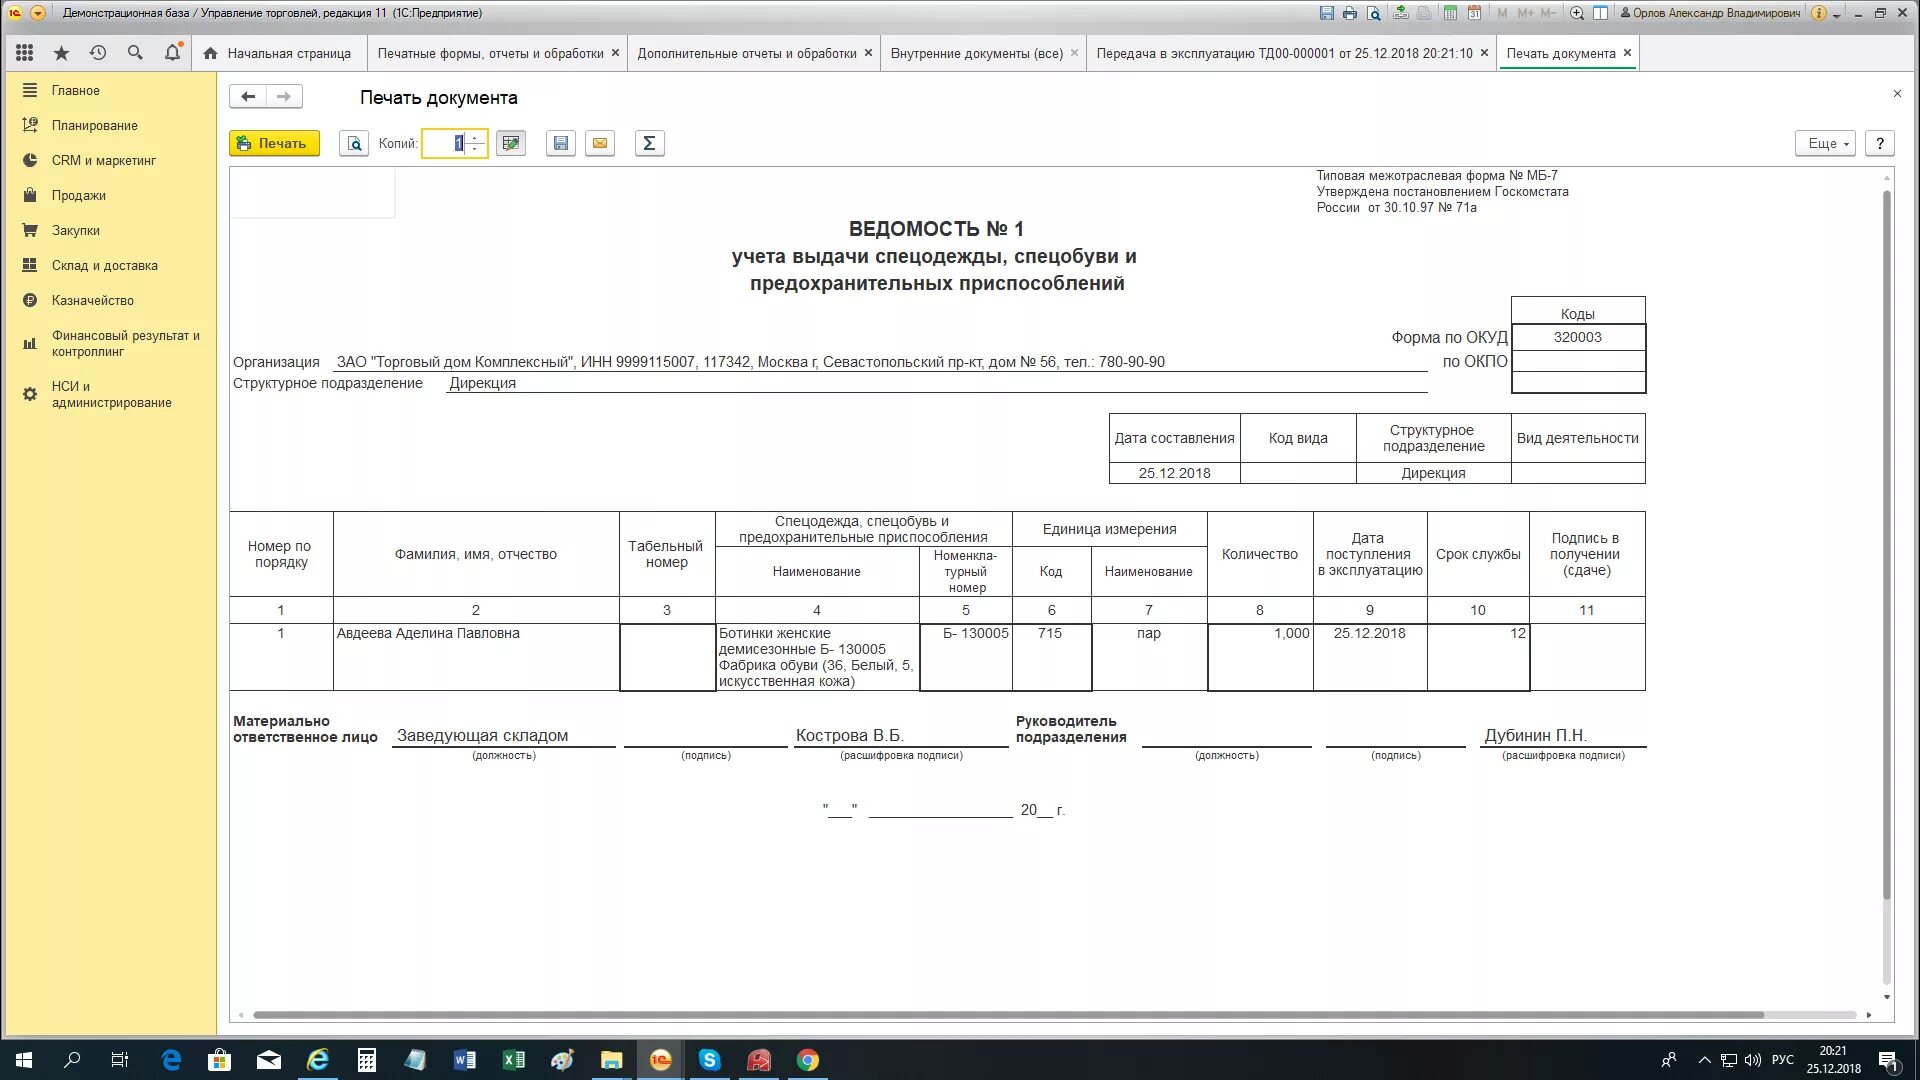1920x1080 pixels.
Task: Select the ОКУД code cell 320003
Action: [x=1578, y=337]
